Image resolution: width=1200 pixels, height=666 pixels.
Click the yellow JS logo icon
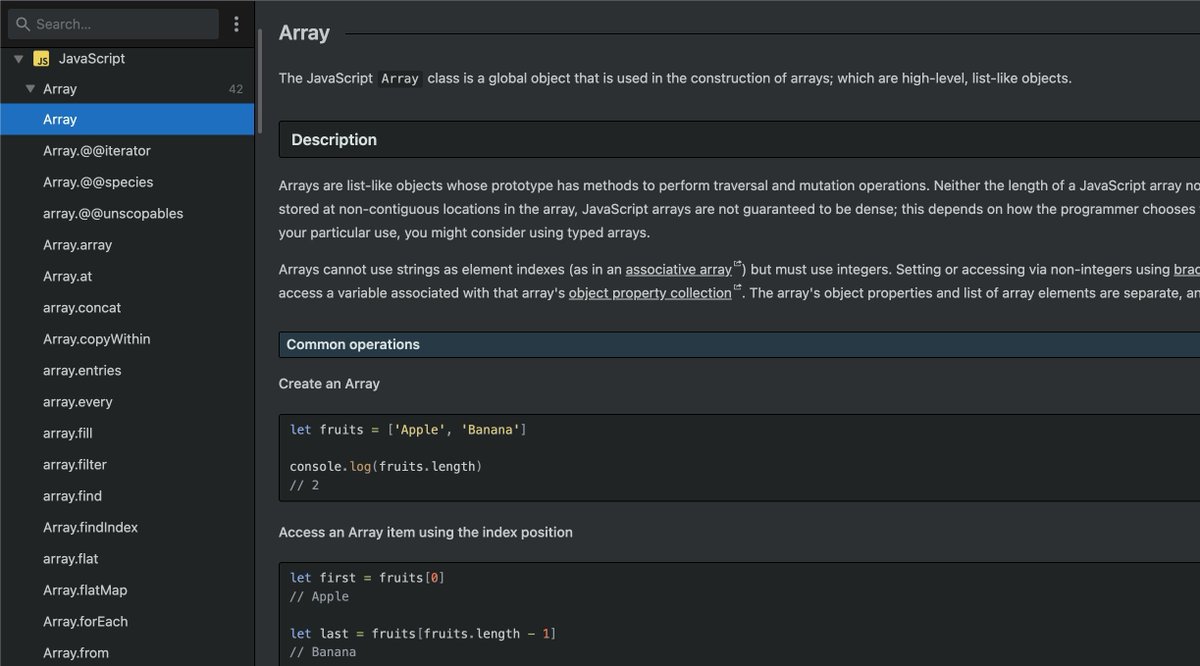42,59
